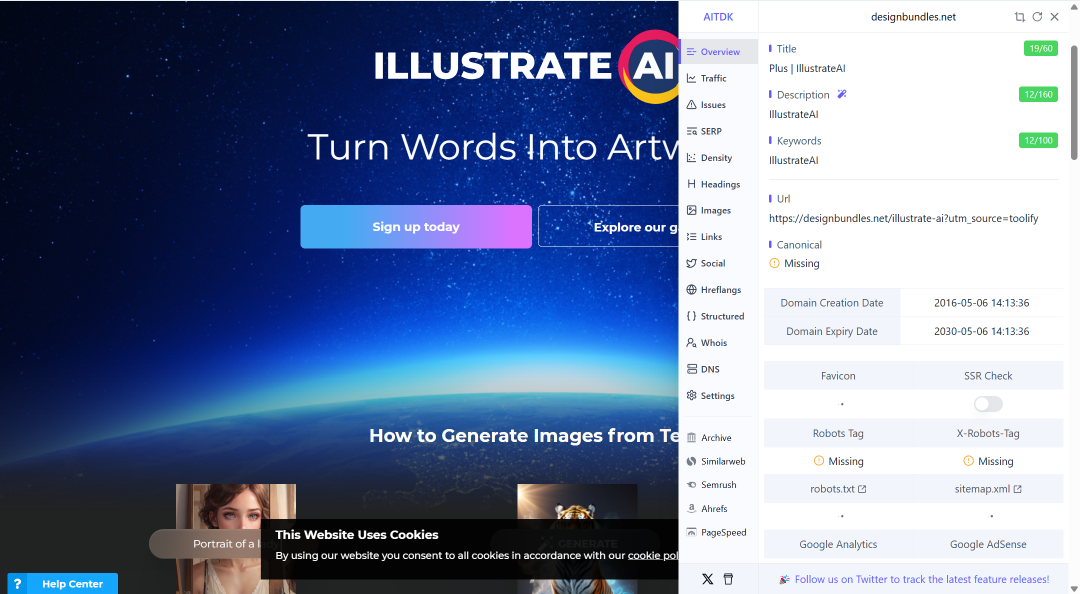Click the portrait of a lady thumbnail
This screenshot has width=1080, height=594.
pyautogui.click(x=236, y=539)
